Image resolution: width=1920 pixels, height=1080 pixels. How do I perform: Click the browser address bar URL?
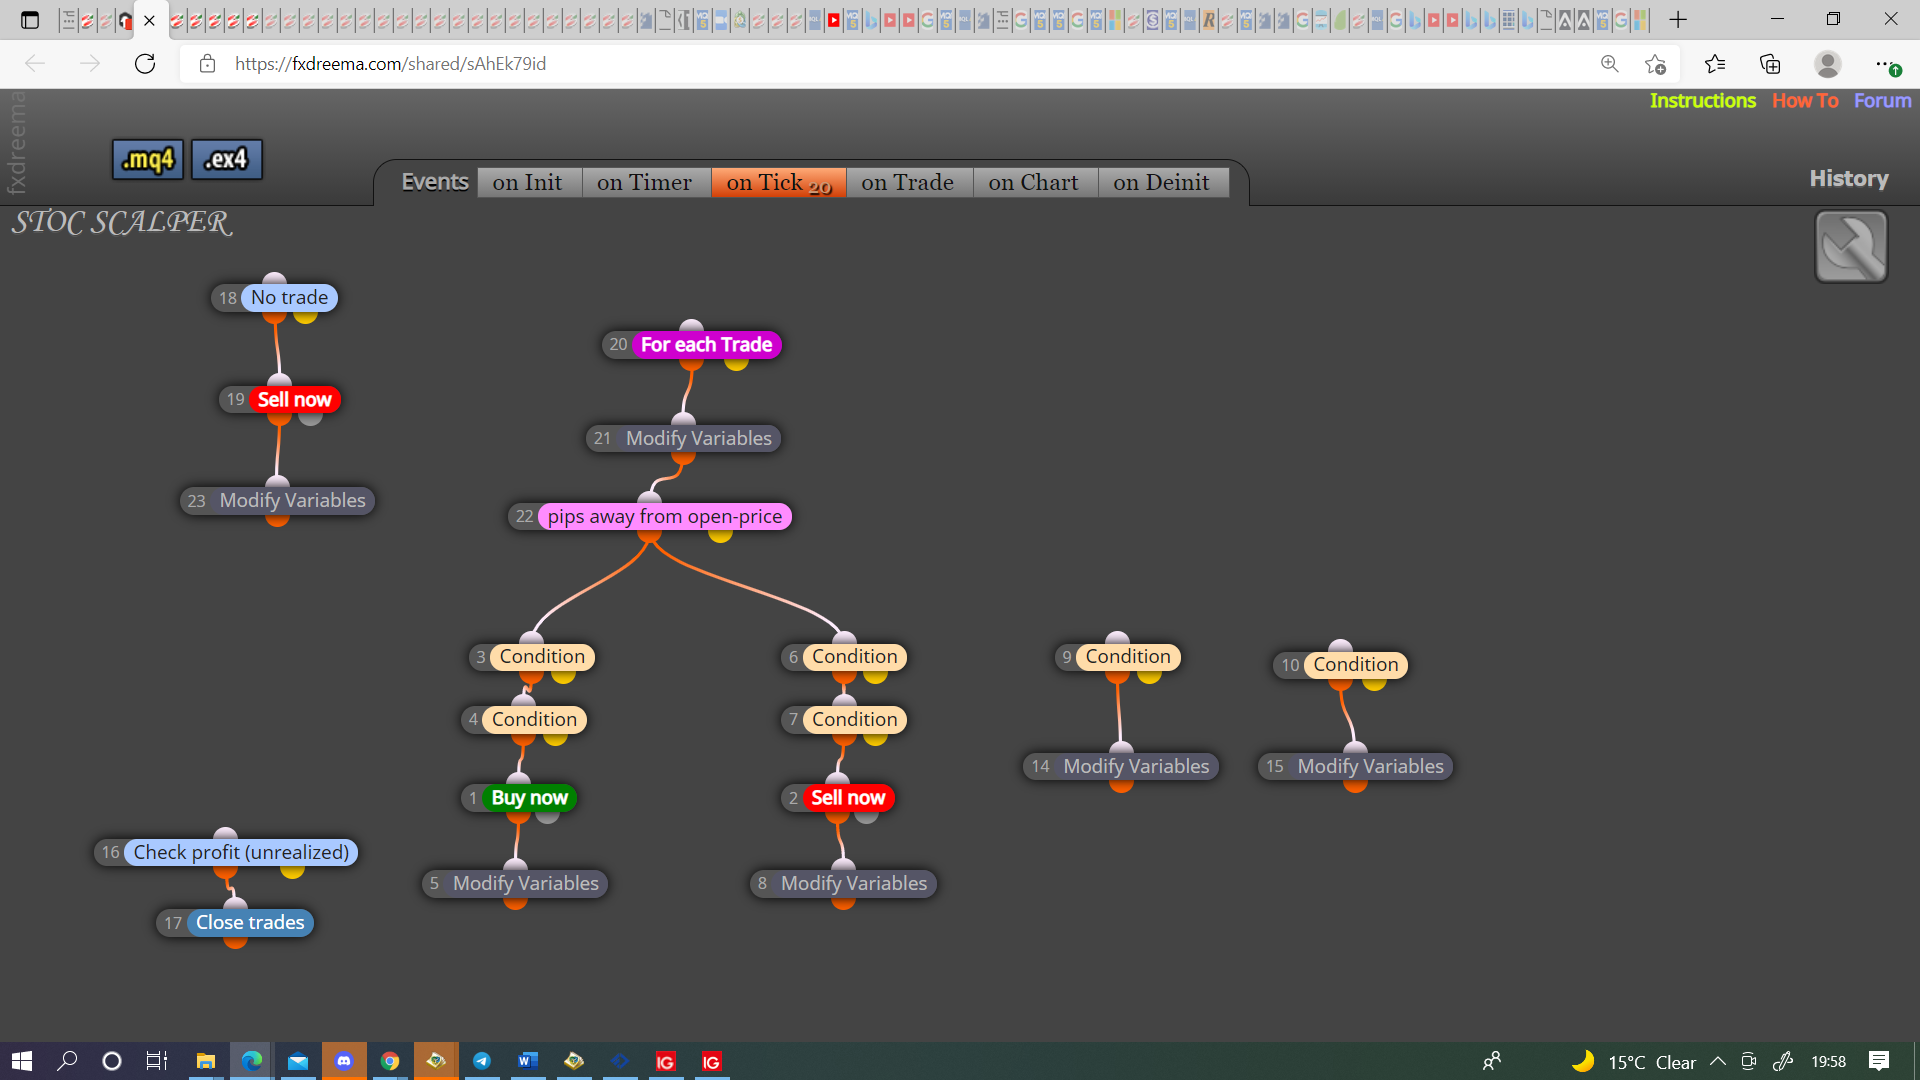point(390,64)
